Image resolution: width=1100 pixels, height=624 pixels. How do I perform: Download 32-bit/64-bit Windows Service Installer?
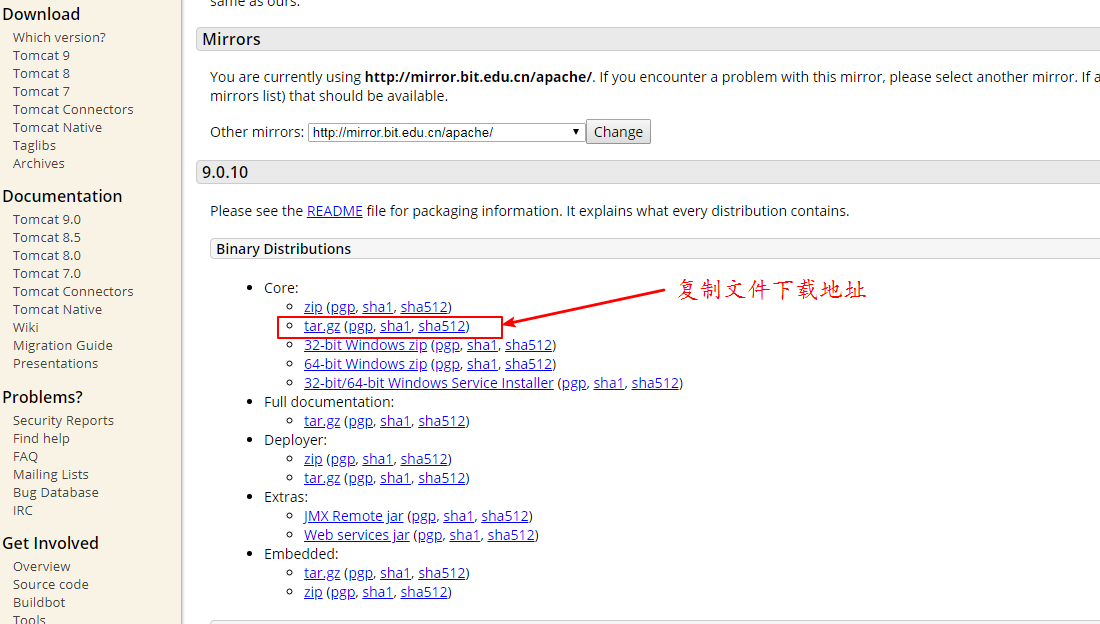pos(429,383)
